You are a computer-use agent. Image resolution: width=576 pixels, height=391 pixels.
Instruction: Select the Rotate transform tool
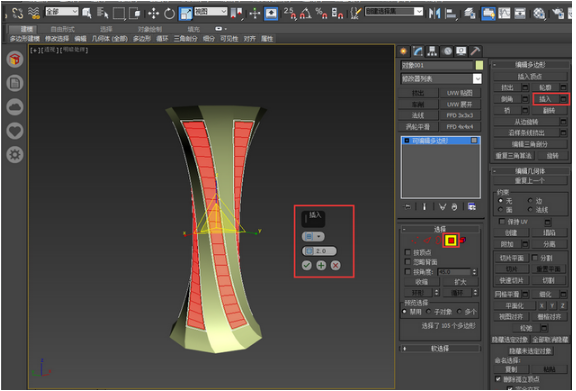pyautogui.click(x=169, y=14)
